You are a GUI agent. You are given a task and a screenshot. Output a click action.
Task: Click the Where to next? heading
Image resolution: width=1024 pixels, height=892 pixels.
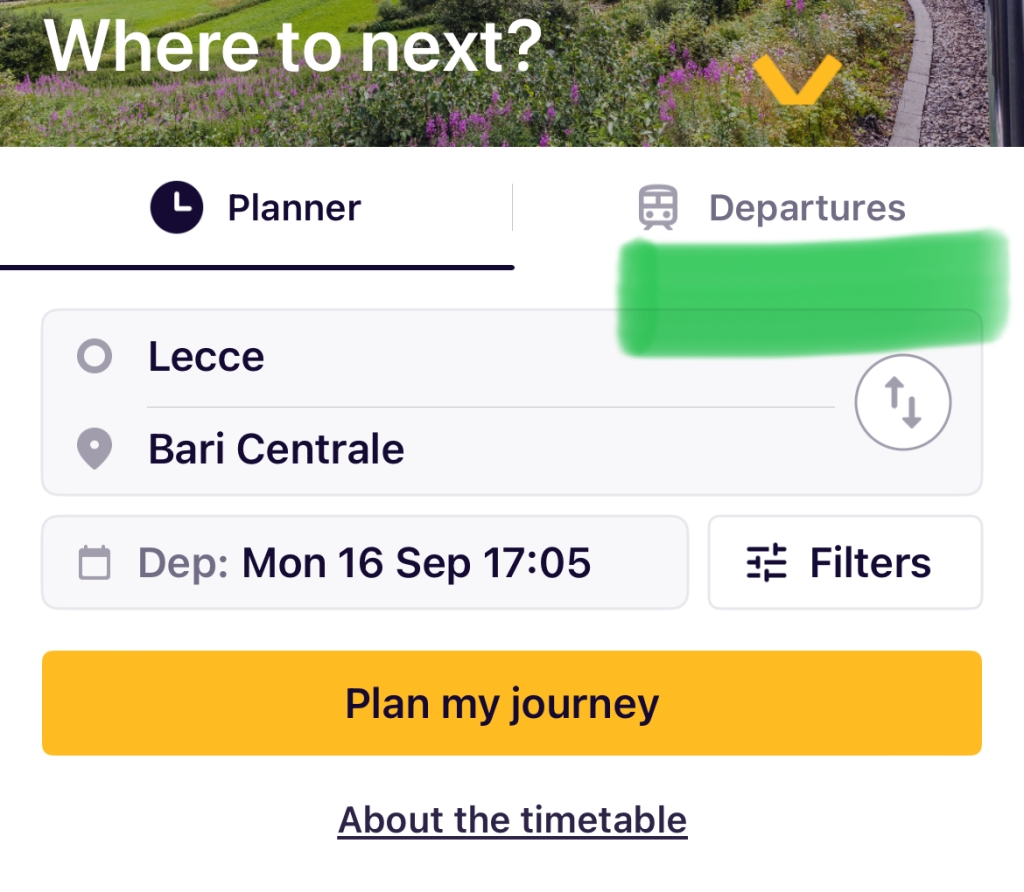pos(294,46)
